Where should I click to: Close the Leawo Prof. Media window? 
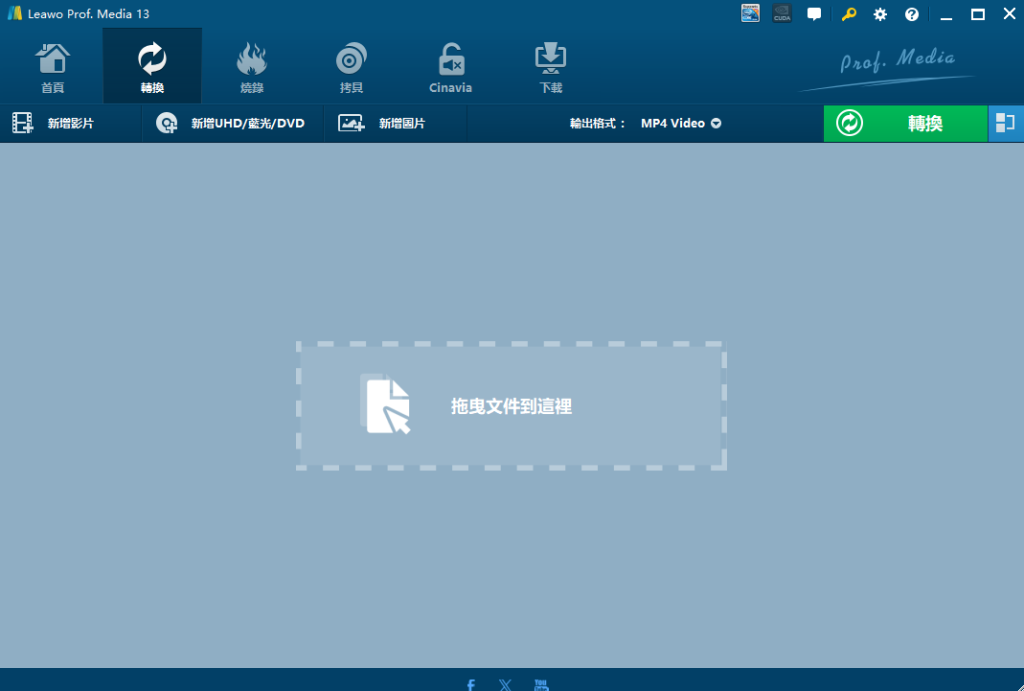coord(1009,14)
